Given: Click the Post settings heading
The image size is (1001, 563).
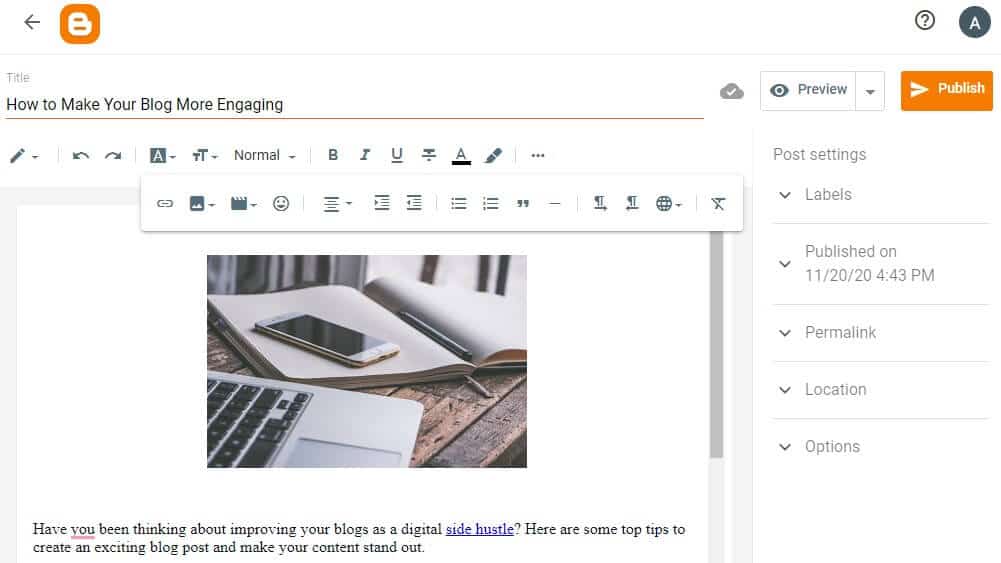Looking at the screenshot, I should (820, 154).
